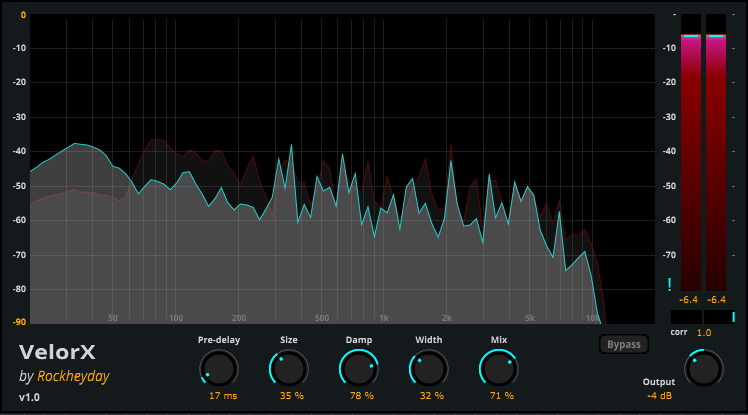Click the stereo correlation meter bar
The width and height of the screenshot is (748, 415).
click(703, 318)
